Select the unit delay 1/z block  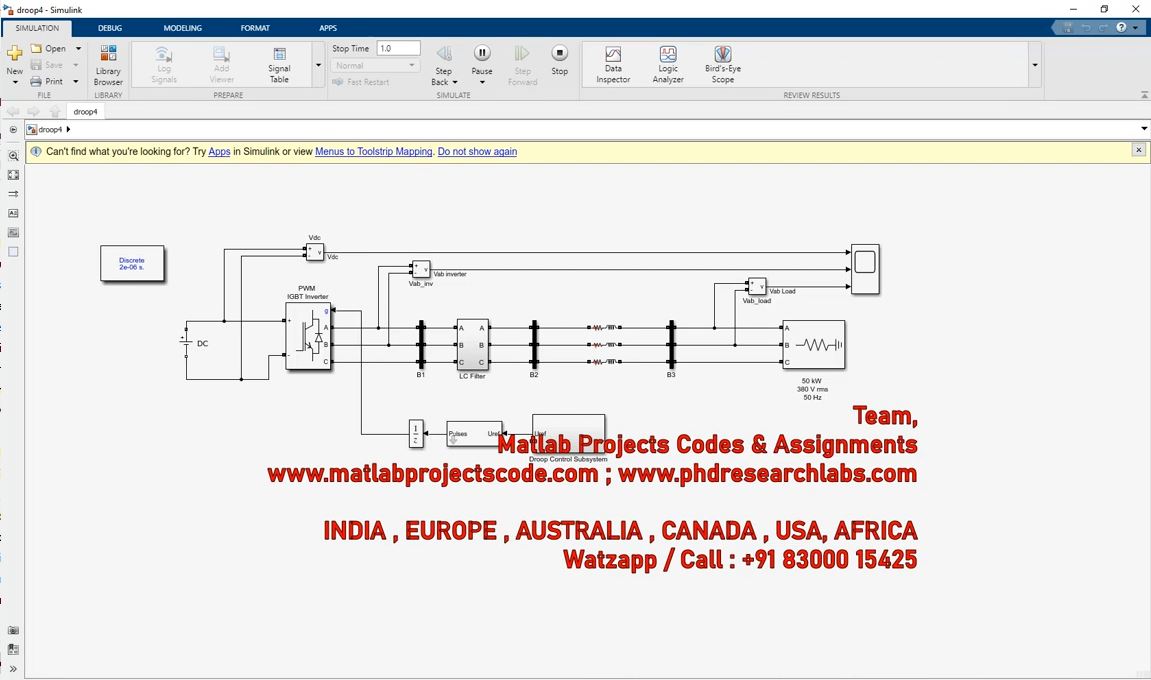[x=416, y=433]
